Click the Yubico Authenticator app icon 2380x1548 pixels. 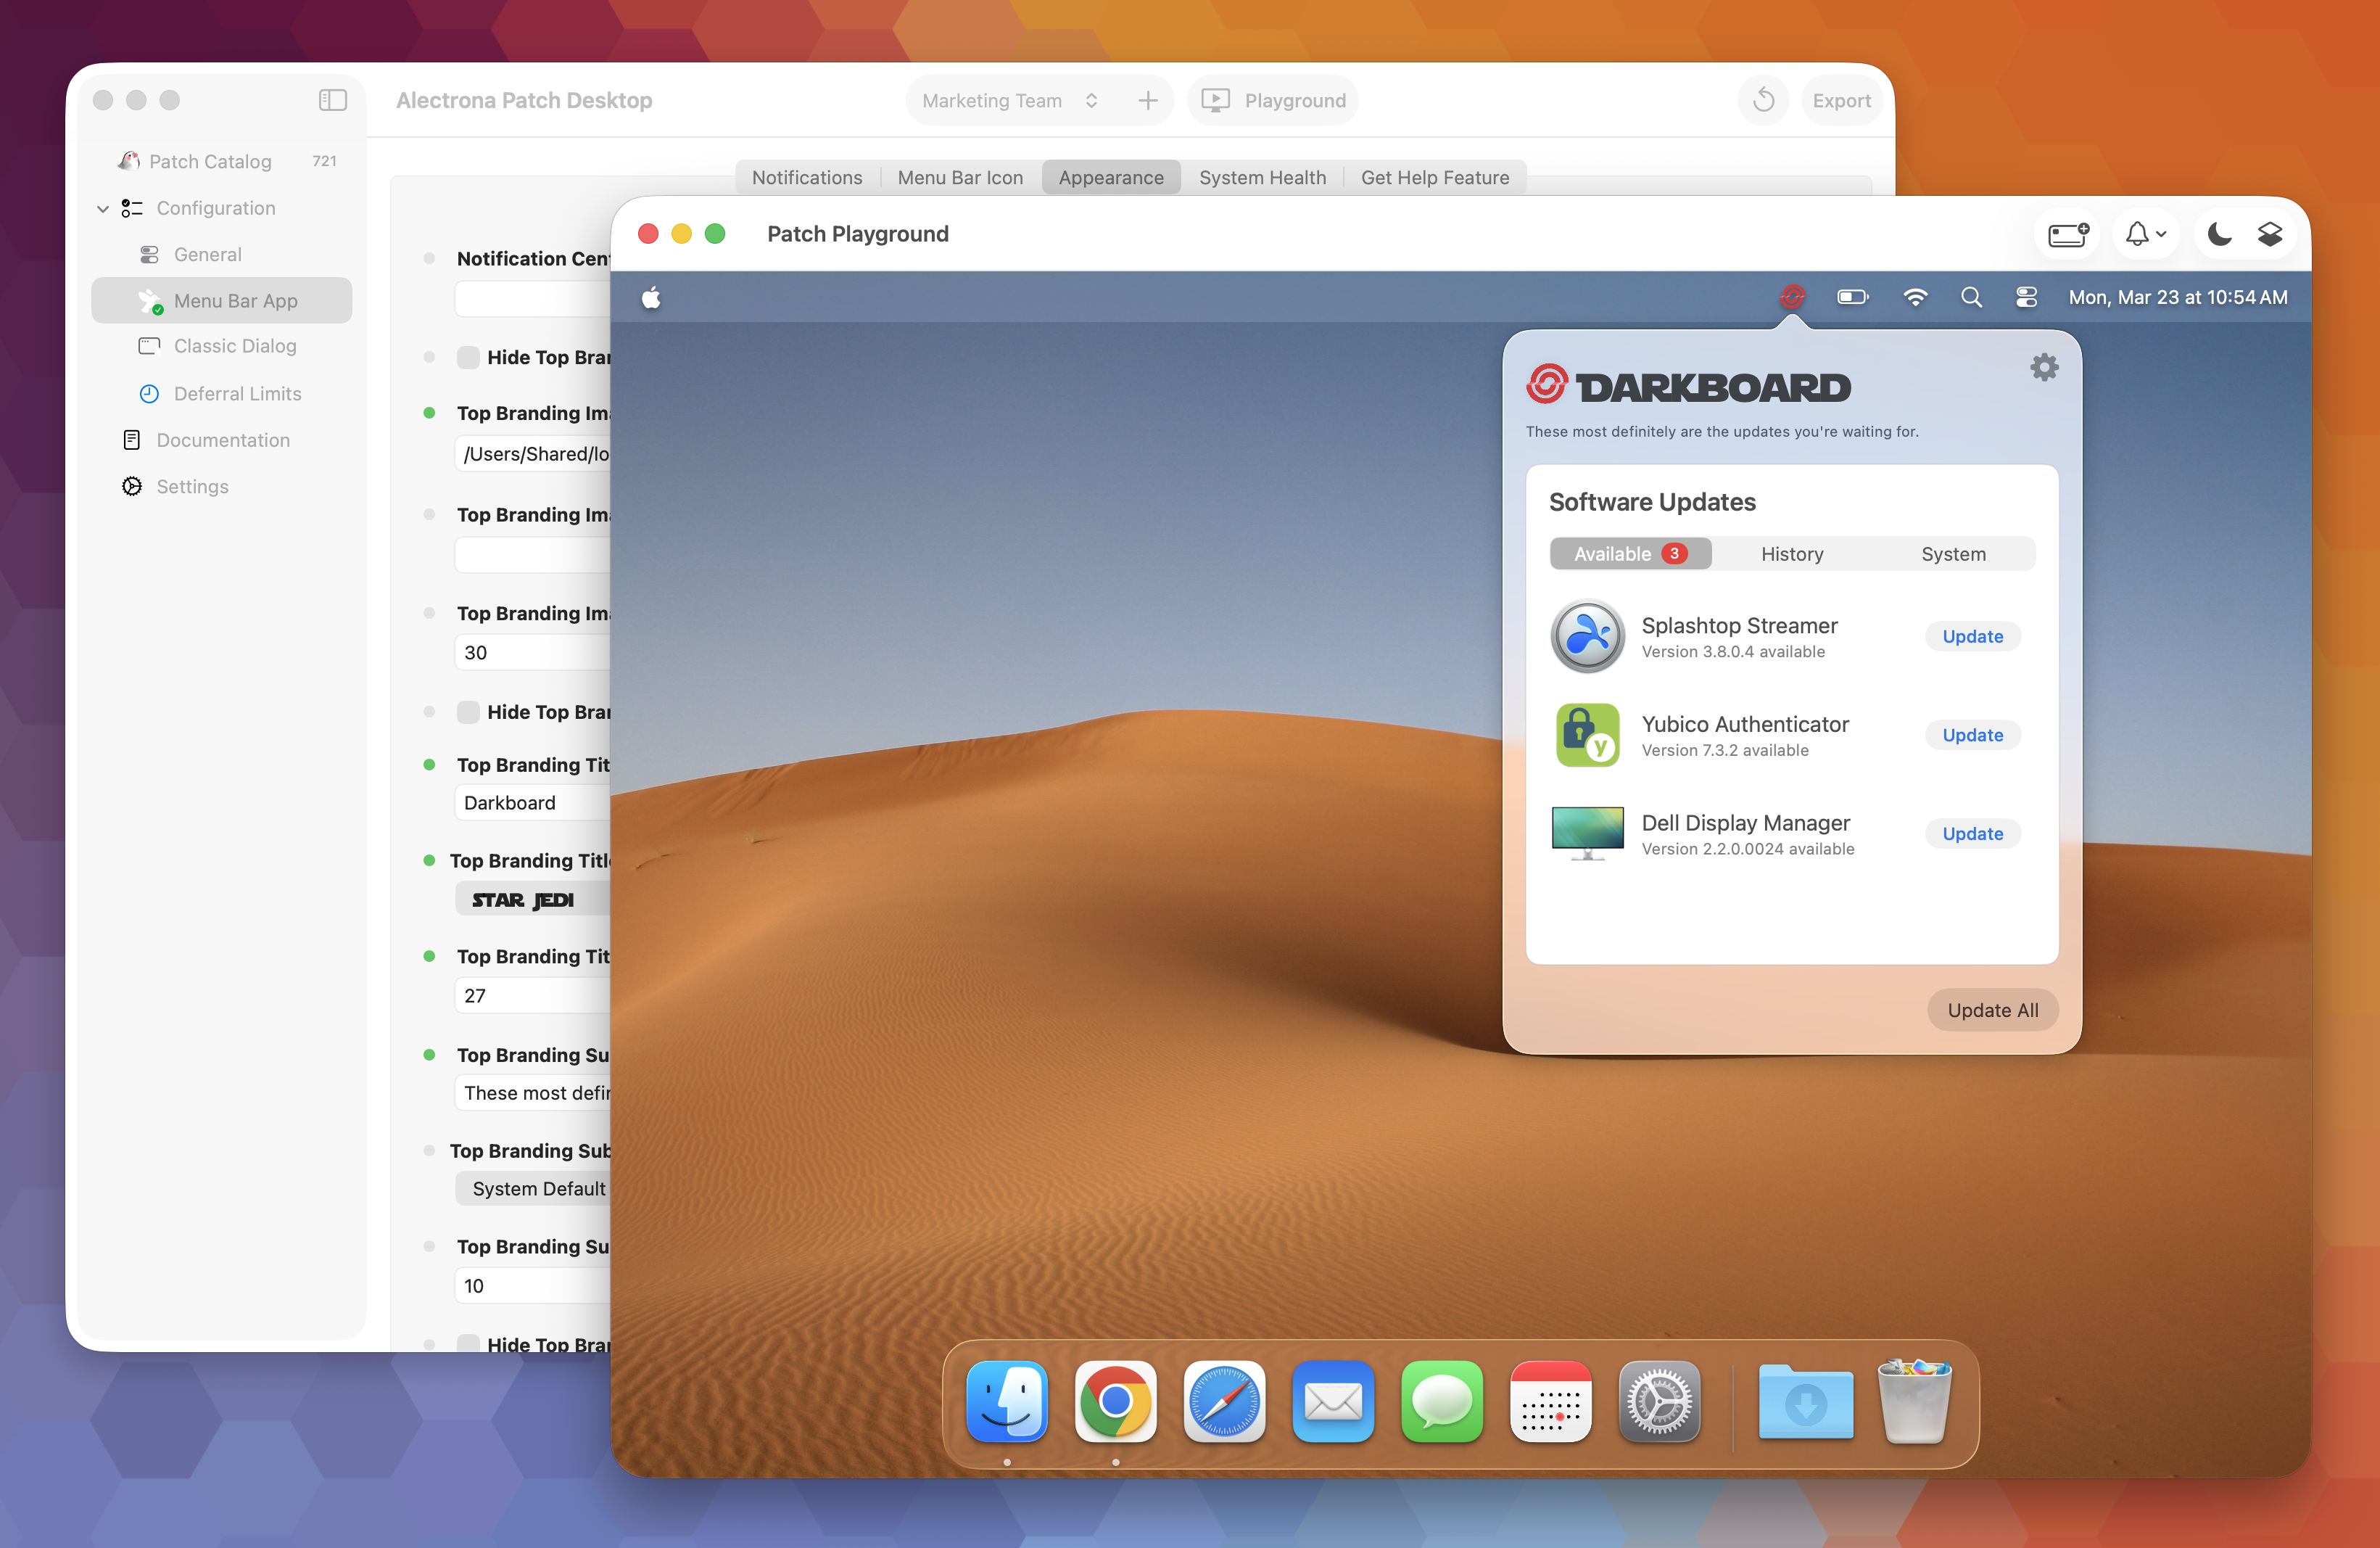click(x=1587, y=735)
